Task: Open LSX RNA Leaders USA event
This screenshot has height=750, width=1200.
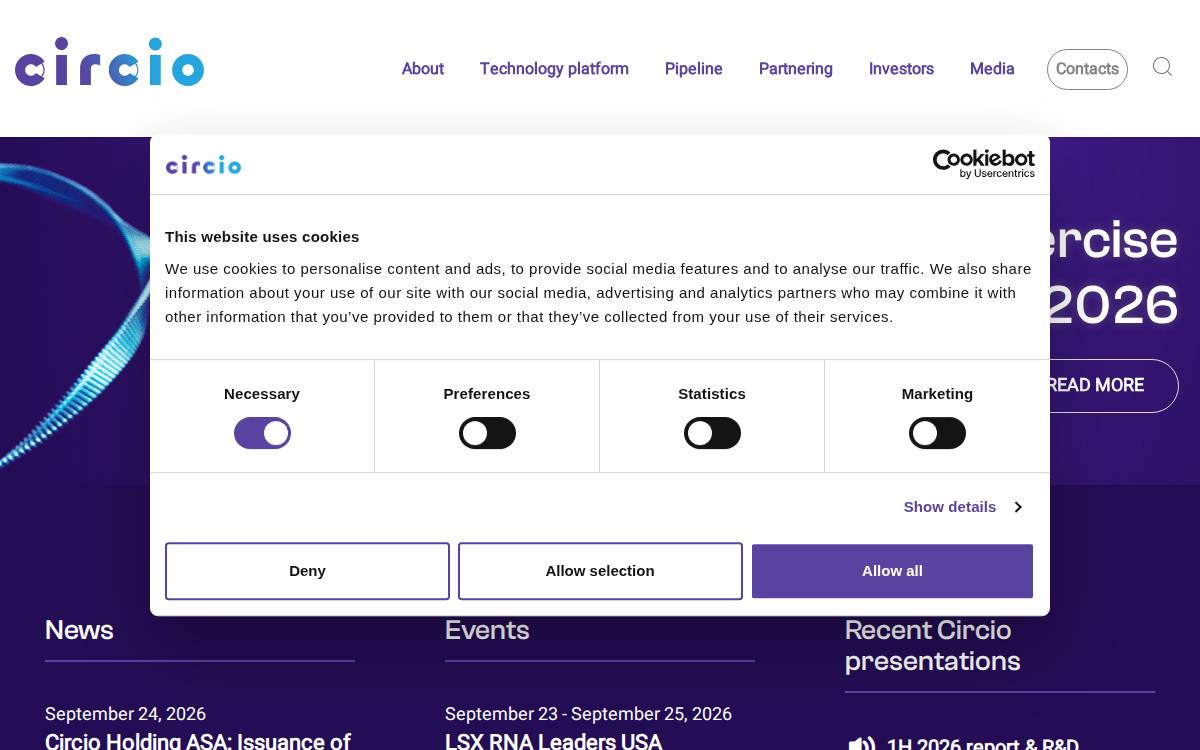Action: (x=553, y=741)
